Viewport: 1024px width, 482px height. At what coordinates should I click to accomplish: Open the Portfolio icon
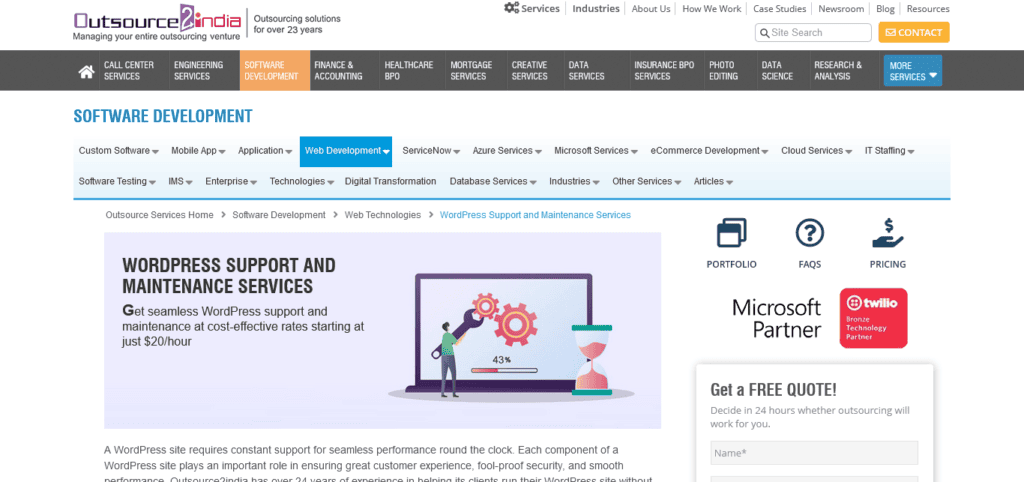coord(731,234)
